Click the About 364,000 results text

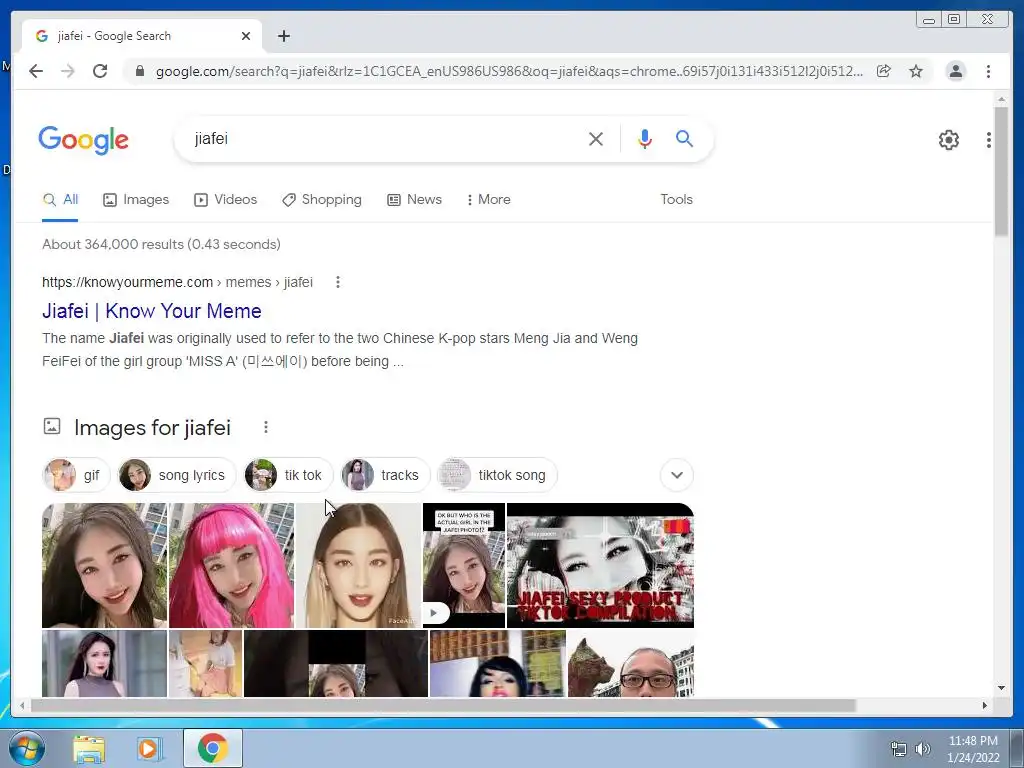click(x=161, y=244)
